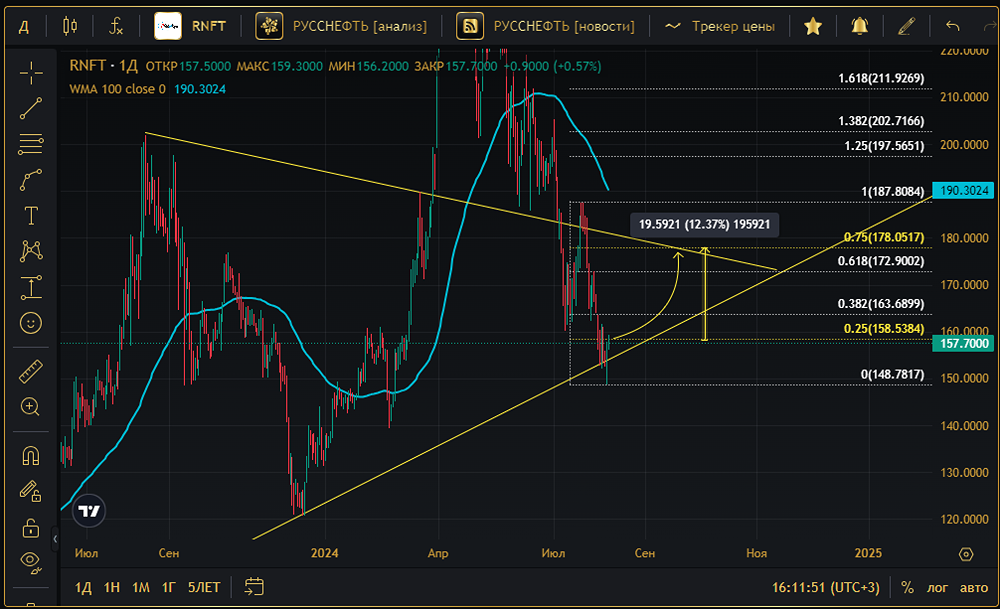
Task: Add chart to favorites star
Action: click(x=812, y=26)
